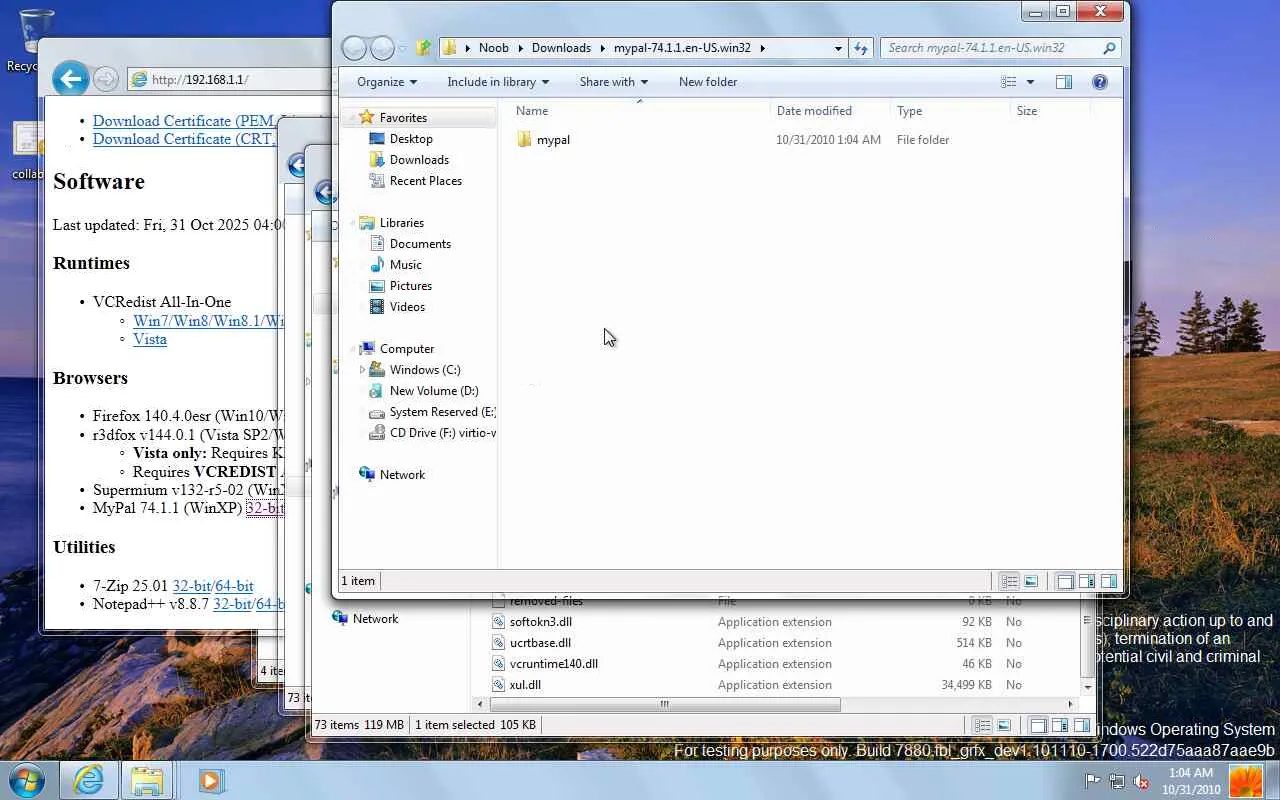Screen dimensions: 1280x800
Task: Open Explorer Help via the question mark icon
Action: 1100,82
